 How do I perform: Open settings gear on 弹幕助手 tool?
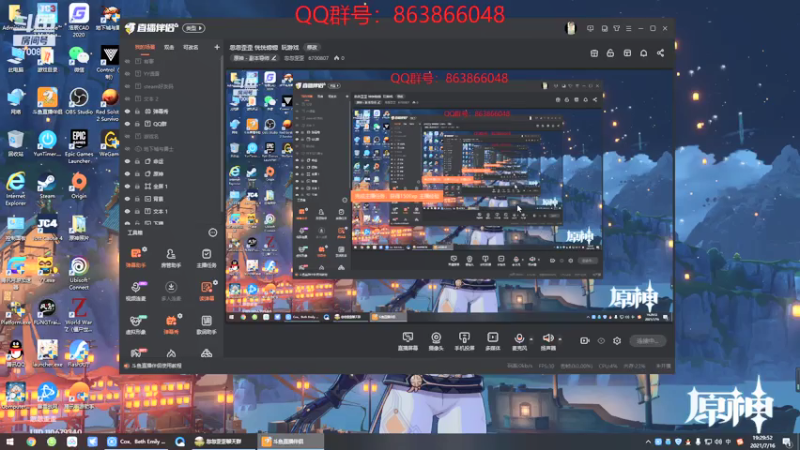pos(145,249)
